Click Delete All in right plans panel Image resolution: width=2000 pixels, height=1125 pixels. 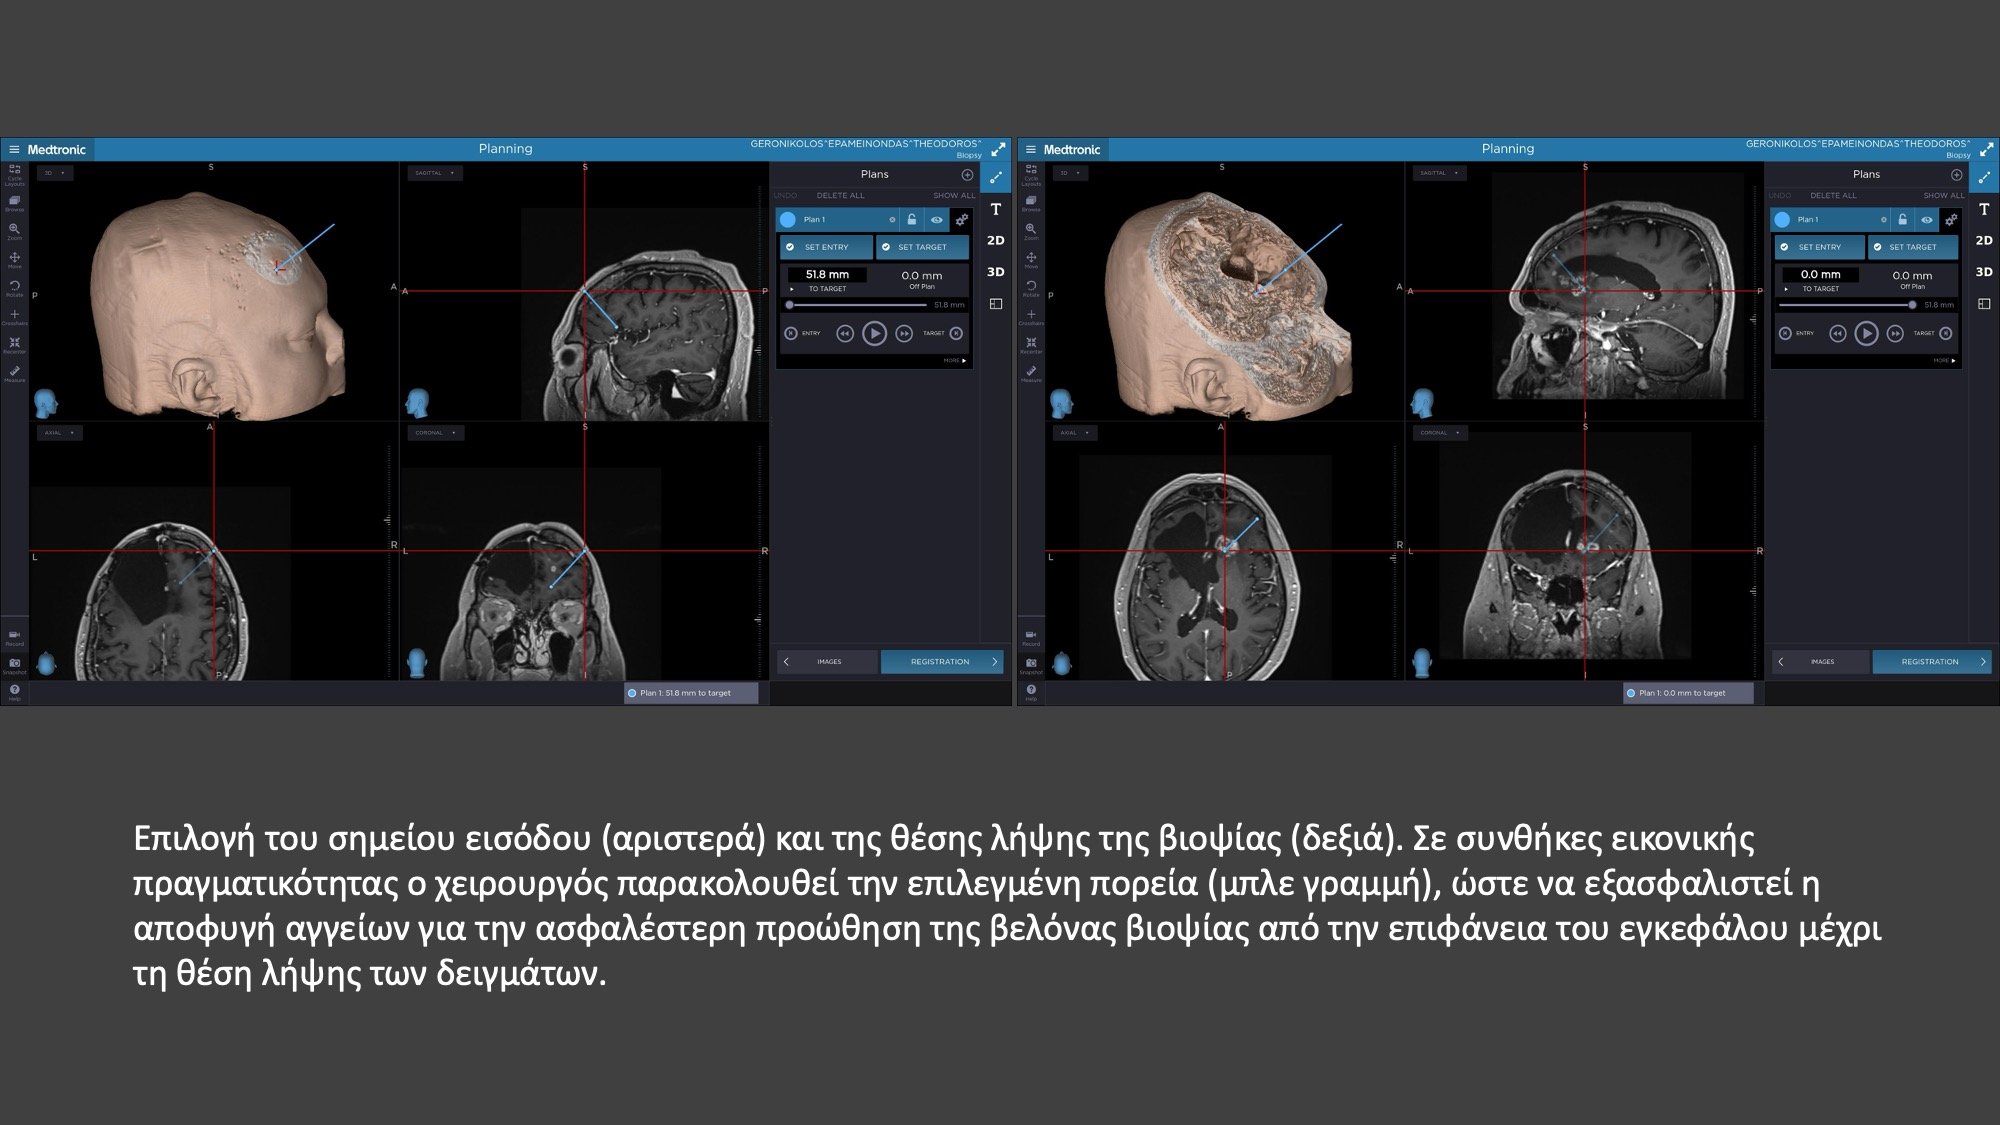(1833, 196)
